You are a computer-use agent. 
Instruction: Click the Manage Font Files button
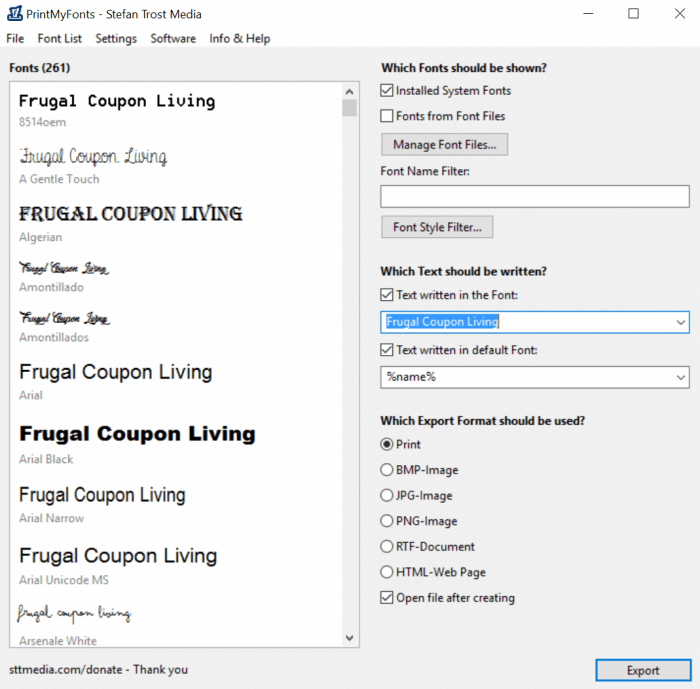pos(444,145)
